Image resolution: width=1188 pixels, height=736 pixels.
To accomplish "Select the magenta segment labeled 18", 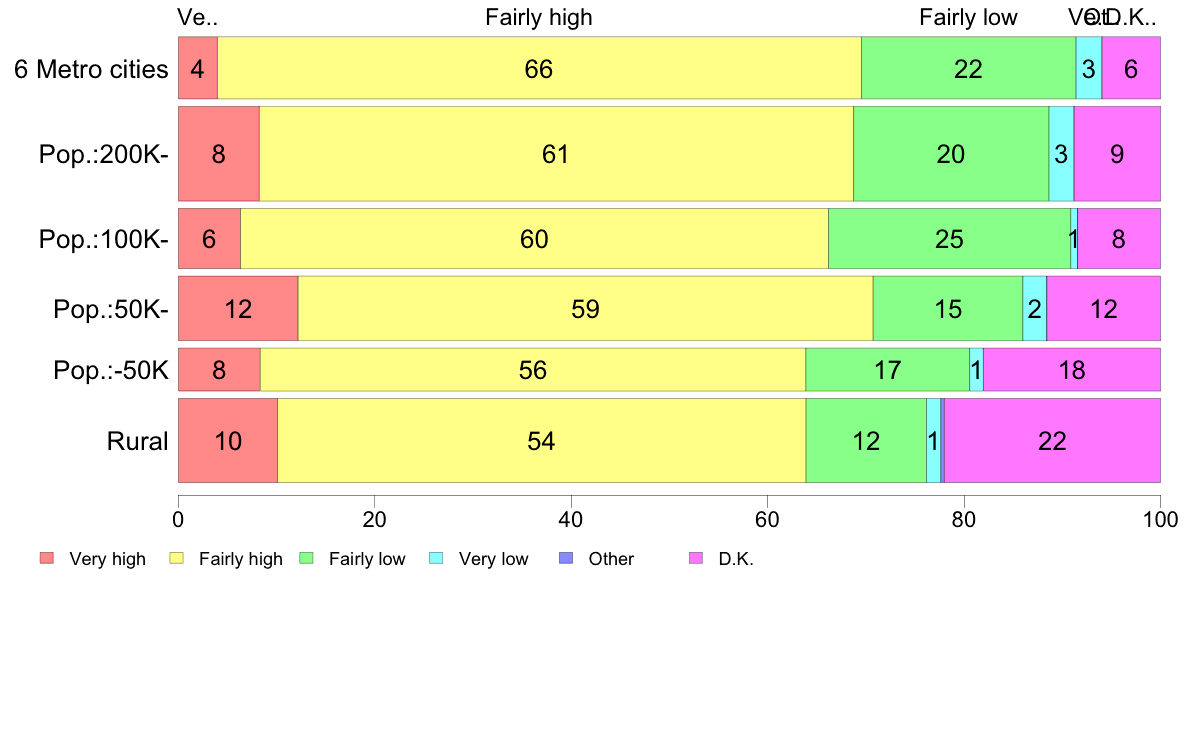I will [1072, 370].
